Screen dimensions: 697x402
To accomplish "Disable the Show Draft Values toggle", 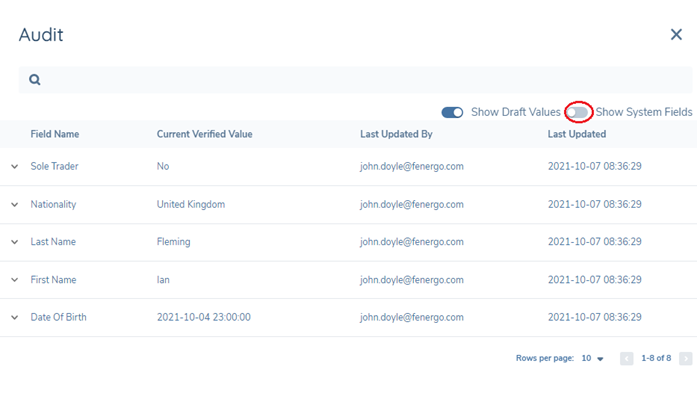I will (452, 113).
